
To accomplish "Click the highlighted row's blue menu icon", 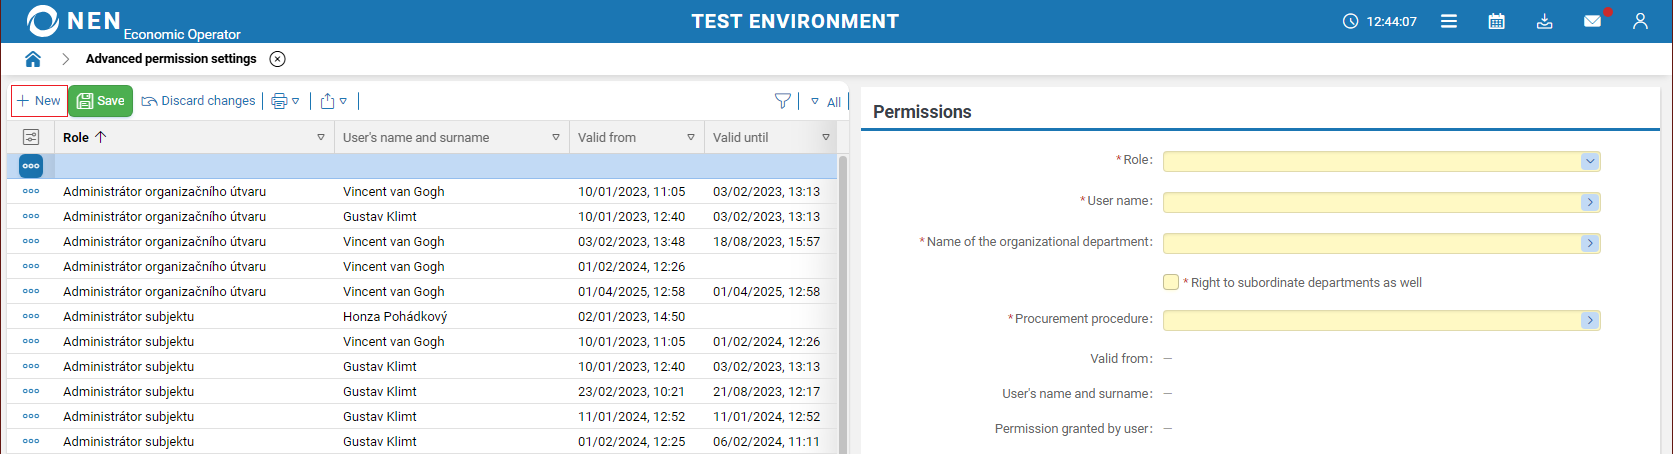I will coord(31,166).
